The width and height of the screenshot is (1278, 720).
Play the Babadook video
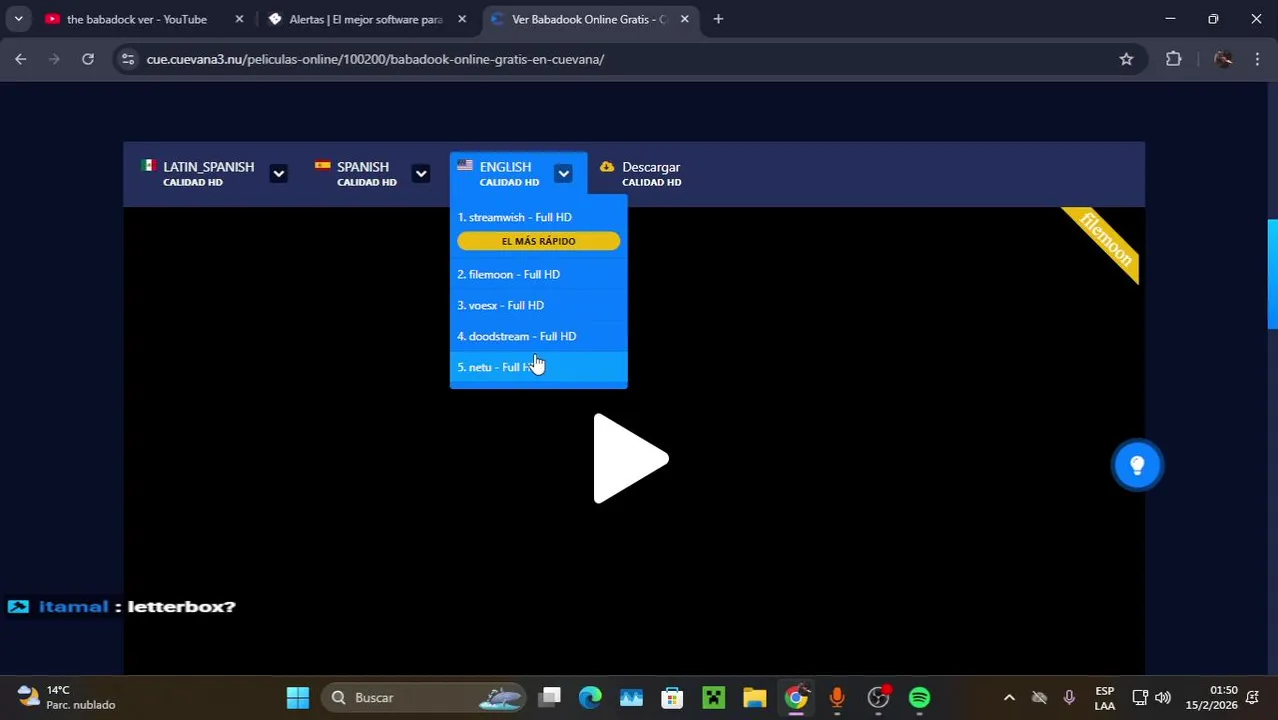click(x=631, y=458)
